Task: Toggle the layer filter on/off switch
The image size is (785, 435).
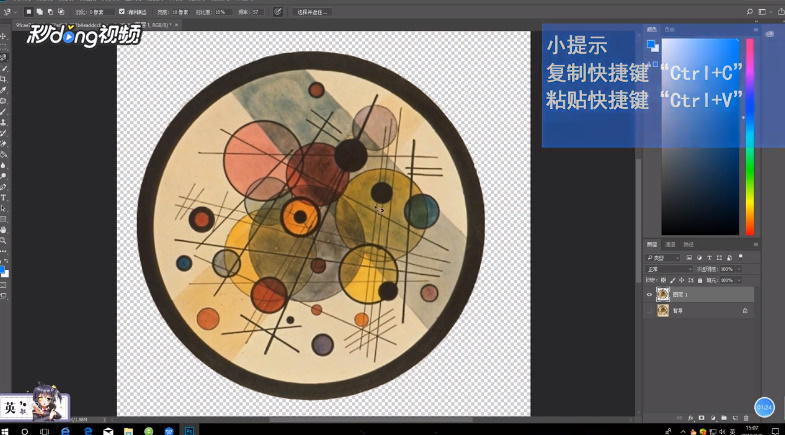Action: point(741,258)
